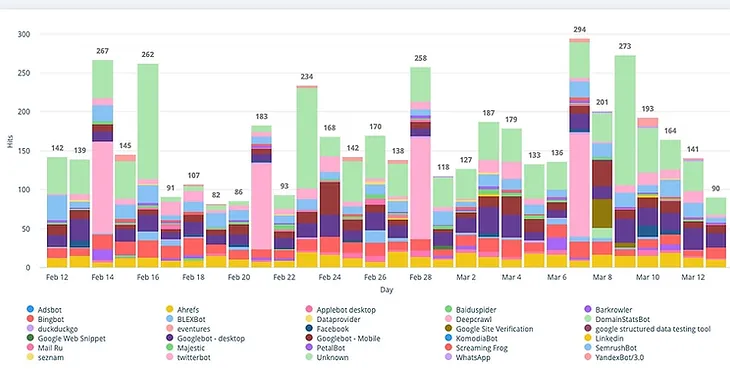Click the green segment of the 234 bar
The image size is (730, 369).
point(307,138)
